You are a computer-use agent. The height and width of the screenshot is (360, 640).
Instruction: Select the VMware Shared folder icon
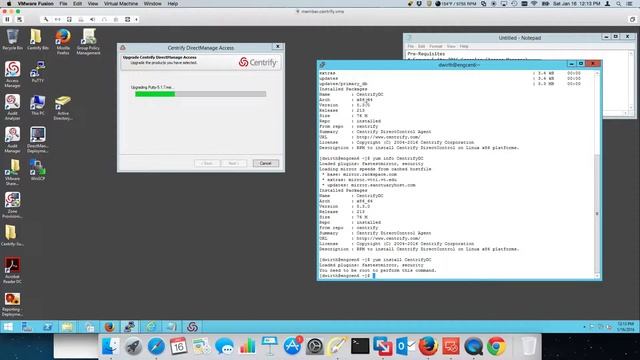click(12, 172)
